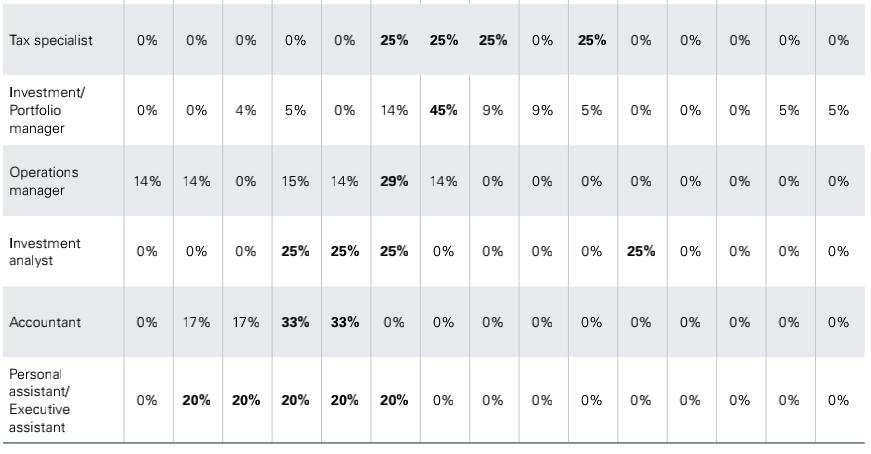
Task: Select the last bold 25% in Investment analyst row
Action: coord(640,251)
